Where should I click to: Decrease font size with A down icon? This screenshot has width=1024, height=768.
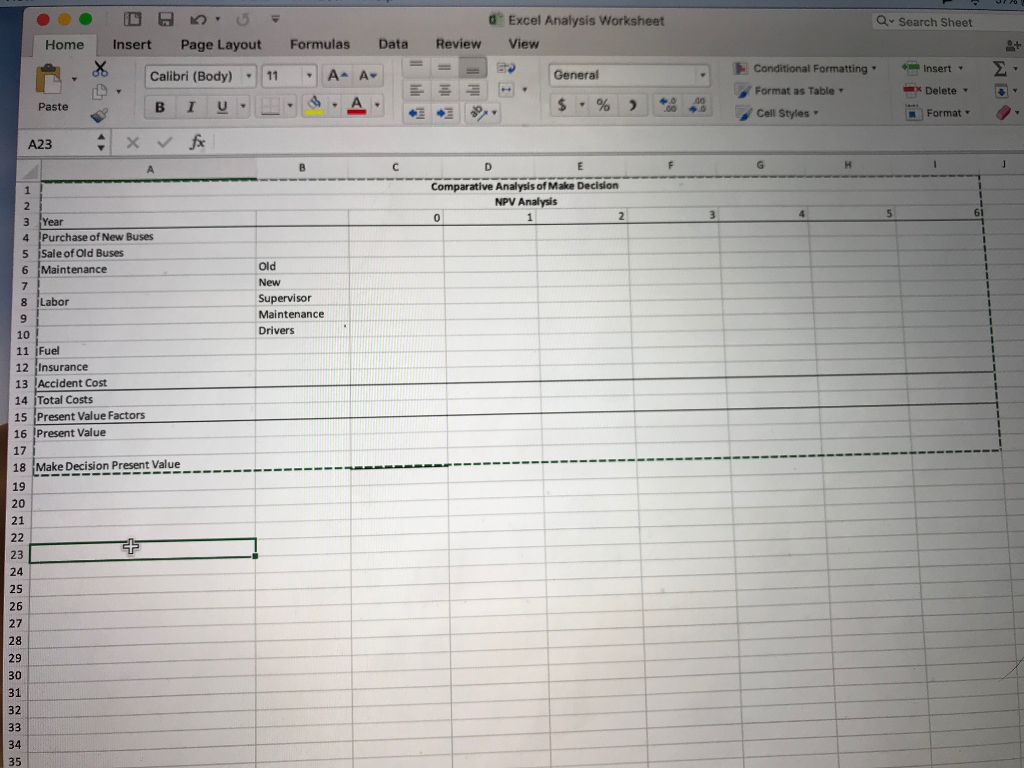point(368,76)
